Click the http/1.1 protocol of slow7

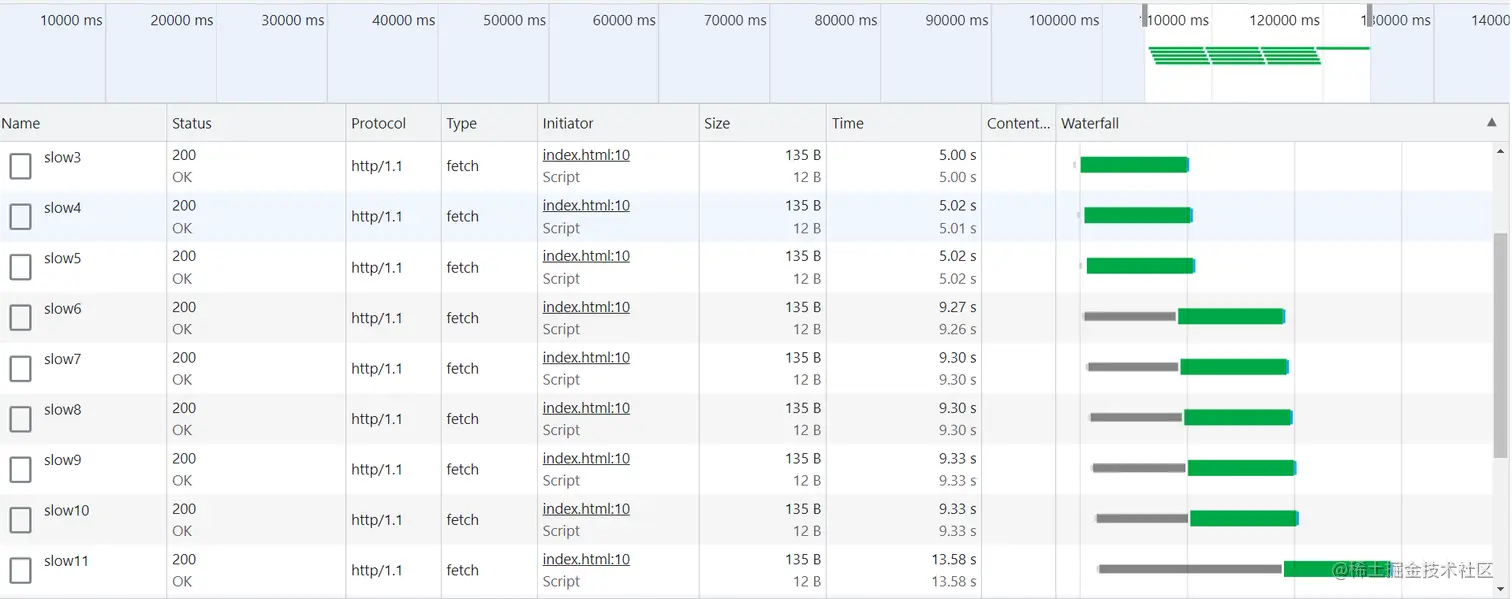point(377,368)
